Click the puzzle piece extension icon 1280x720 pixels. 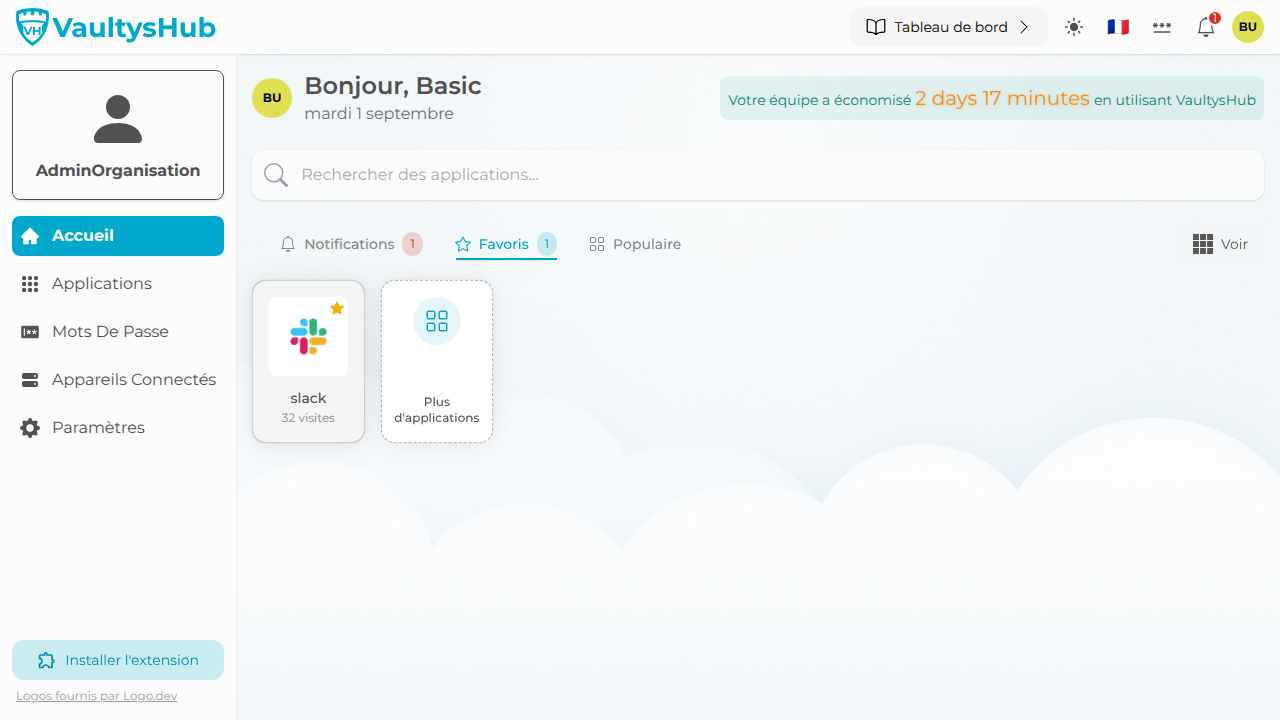point(46,660)
